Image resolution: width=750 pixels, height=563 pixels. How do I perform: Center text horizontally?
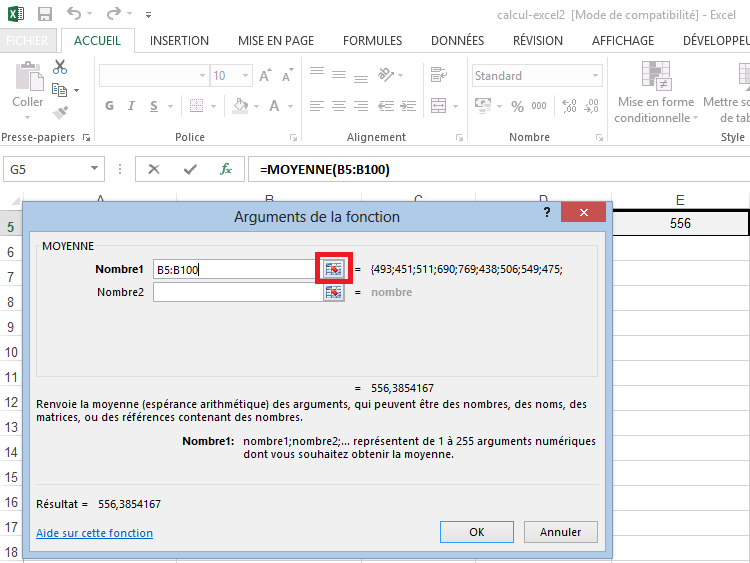339,106
